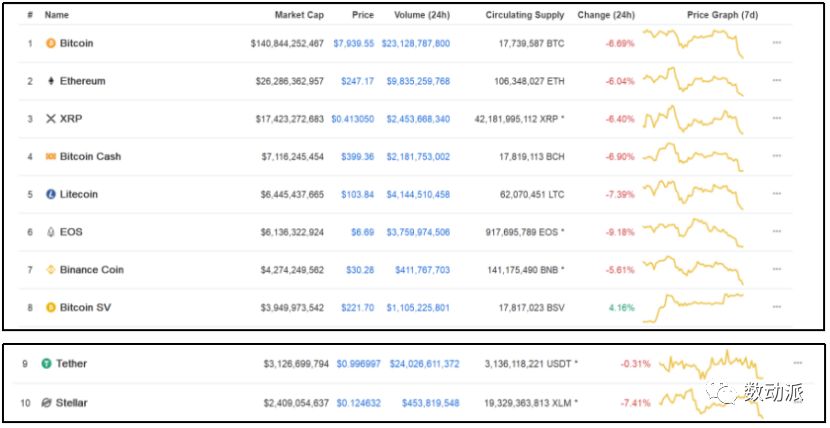Viewport: 830px width, 428px height.
Task: Open the more options menu for Tether row
Action: click(798, 363)
